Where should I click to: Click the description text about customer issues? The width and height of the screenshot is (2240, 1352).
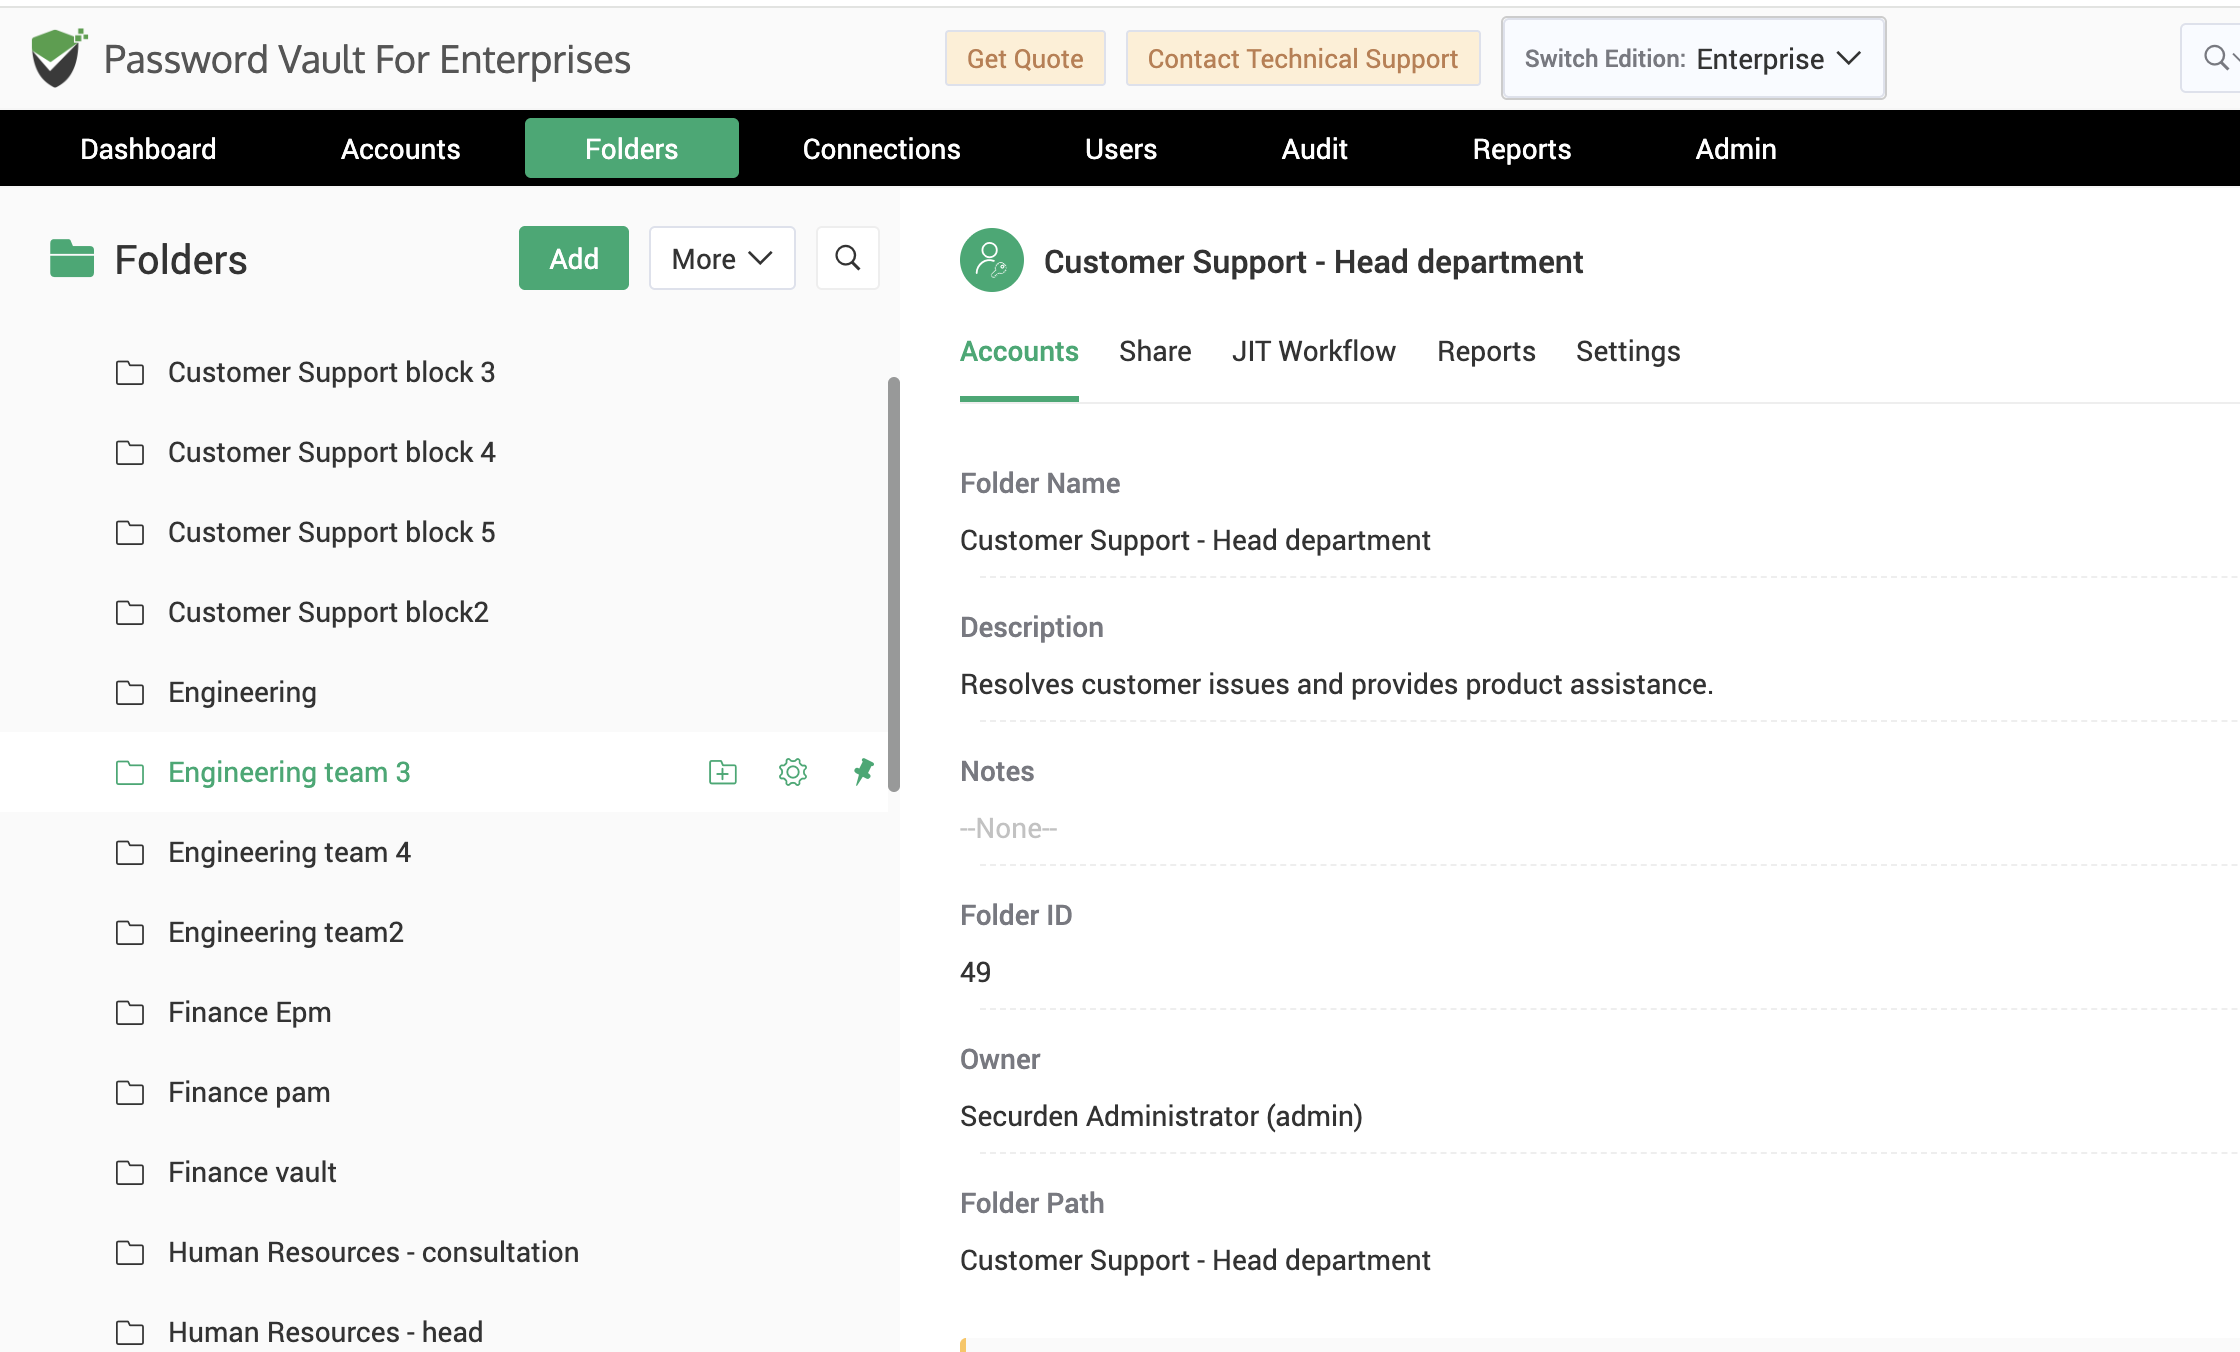point(1336,684)
